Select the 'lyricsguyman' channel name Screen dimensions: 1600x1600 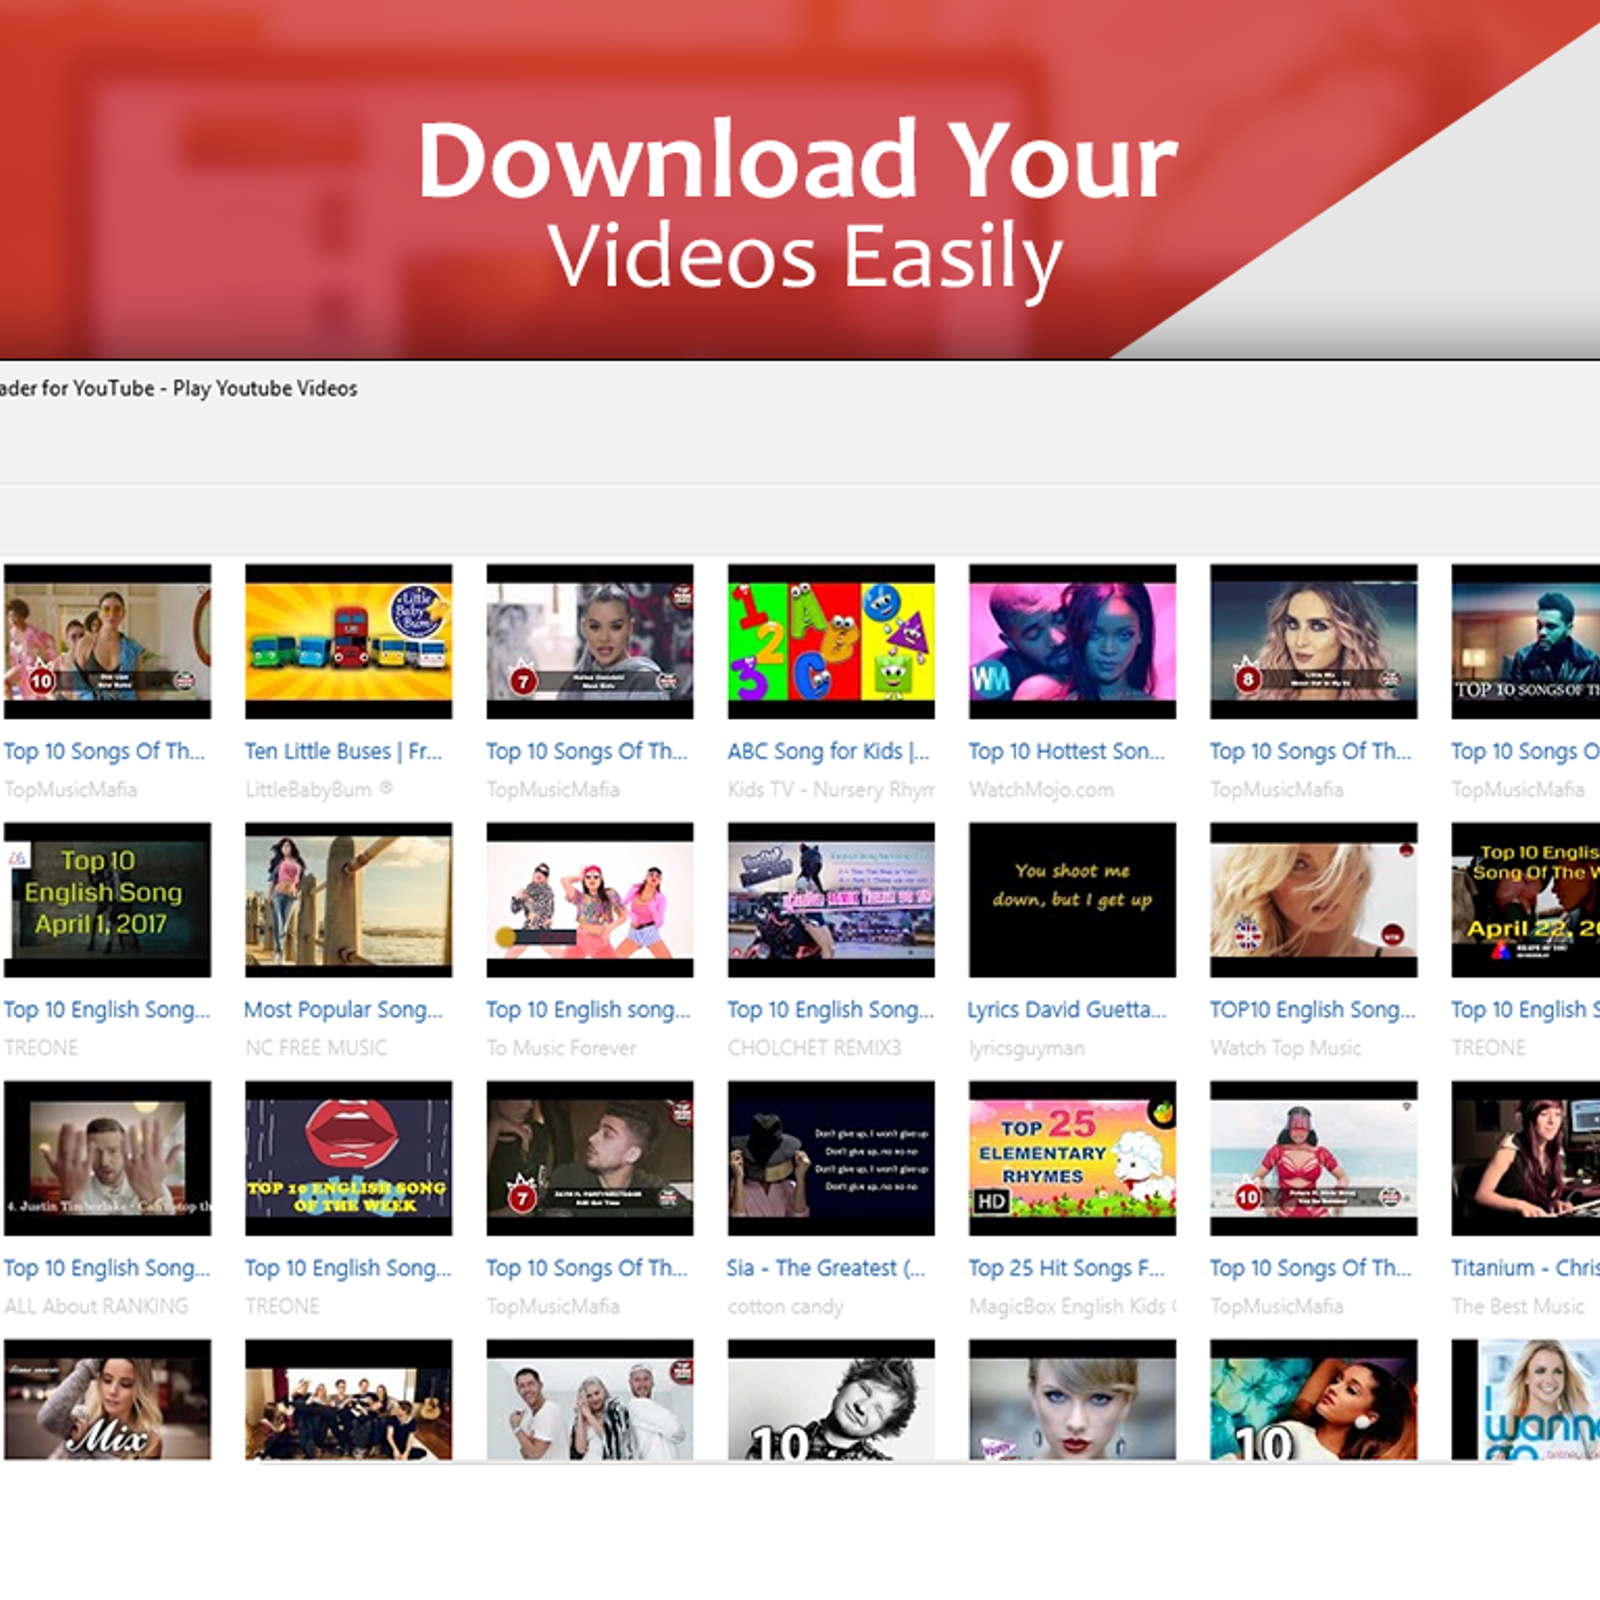pos(1026,1049)
